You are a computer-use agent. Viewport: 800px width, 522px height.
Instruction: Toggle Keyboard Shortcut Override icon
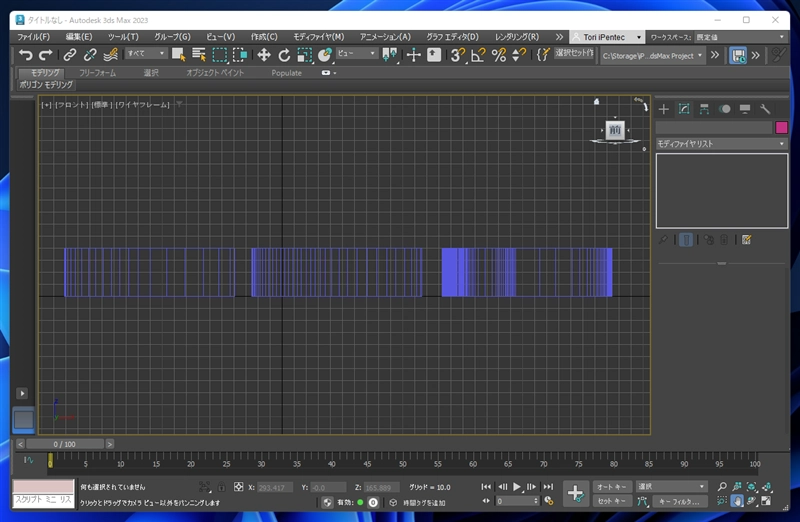(x=434, y=55)
